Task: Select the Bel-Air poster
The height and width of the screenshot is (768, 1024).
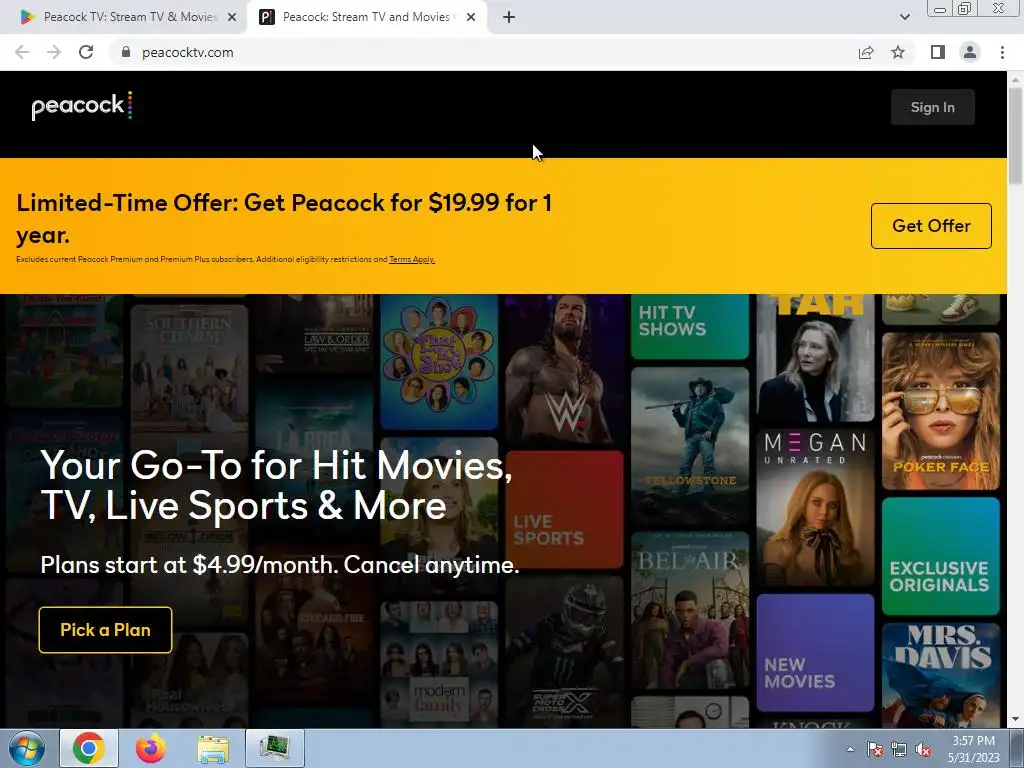Action: click(690, 610)
